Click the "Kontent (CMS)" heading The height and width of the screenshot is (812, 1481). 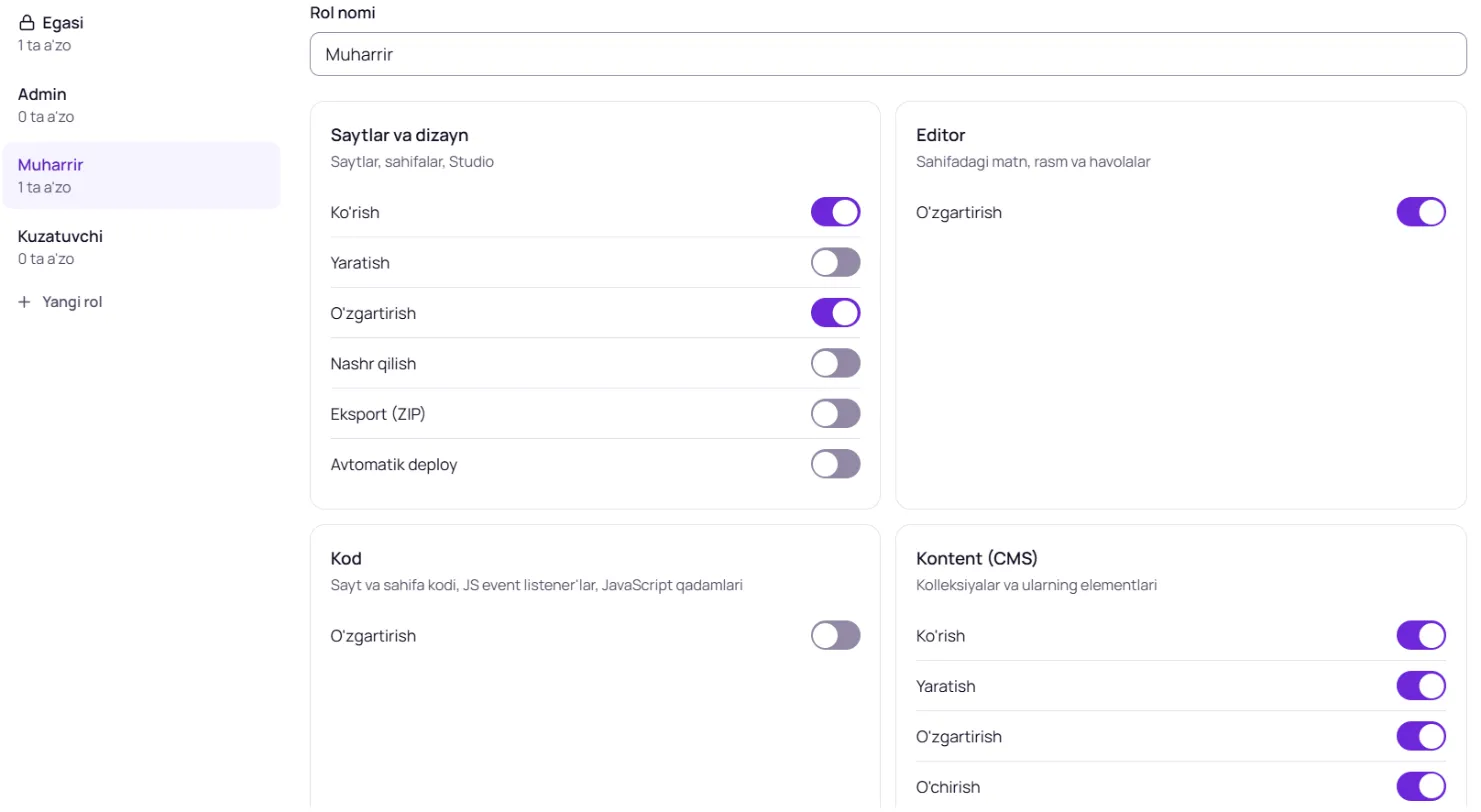coord(976,558)
